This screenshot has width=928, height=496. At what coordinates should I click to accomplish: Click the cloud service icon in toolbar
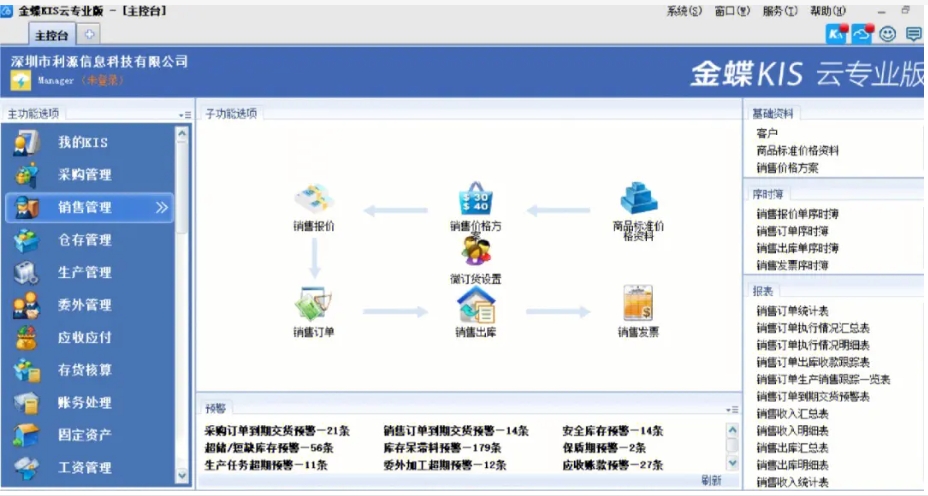point(862,34)
